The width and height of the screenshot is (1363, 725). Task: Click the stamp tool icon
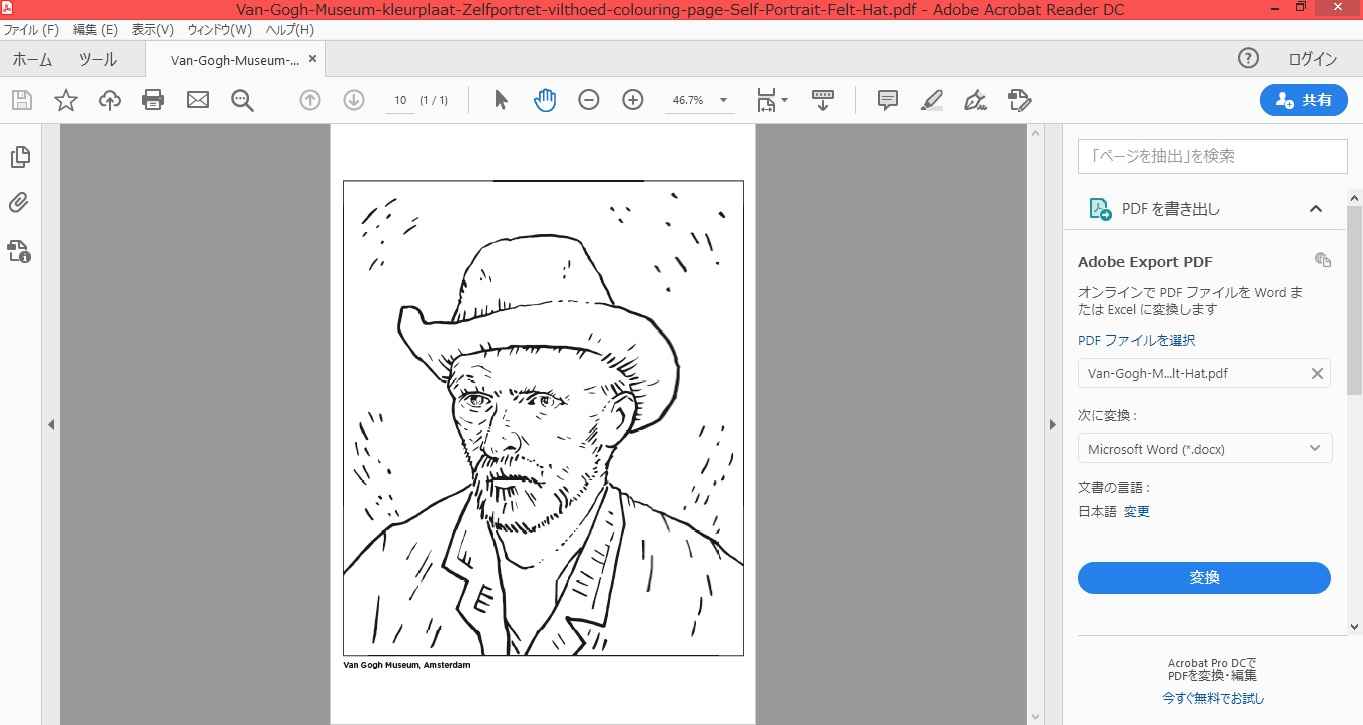click(x=1019, y=100)
